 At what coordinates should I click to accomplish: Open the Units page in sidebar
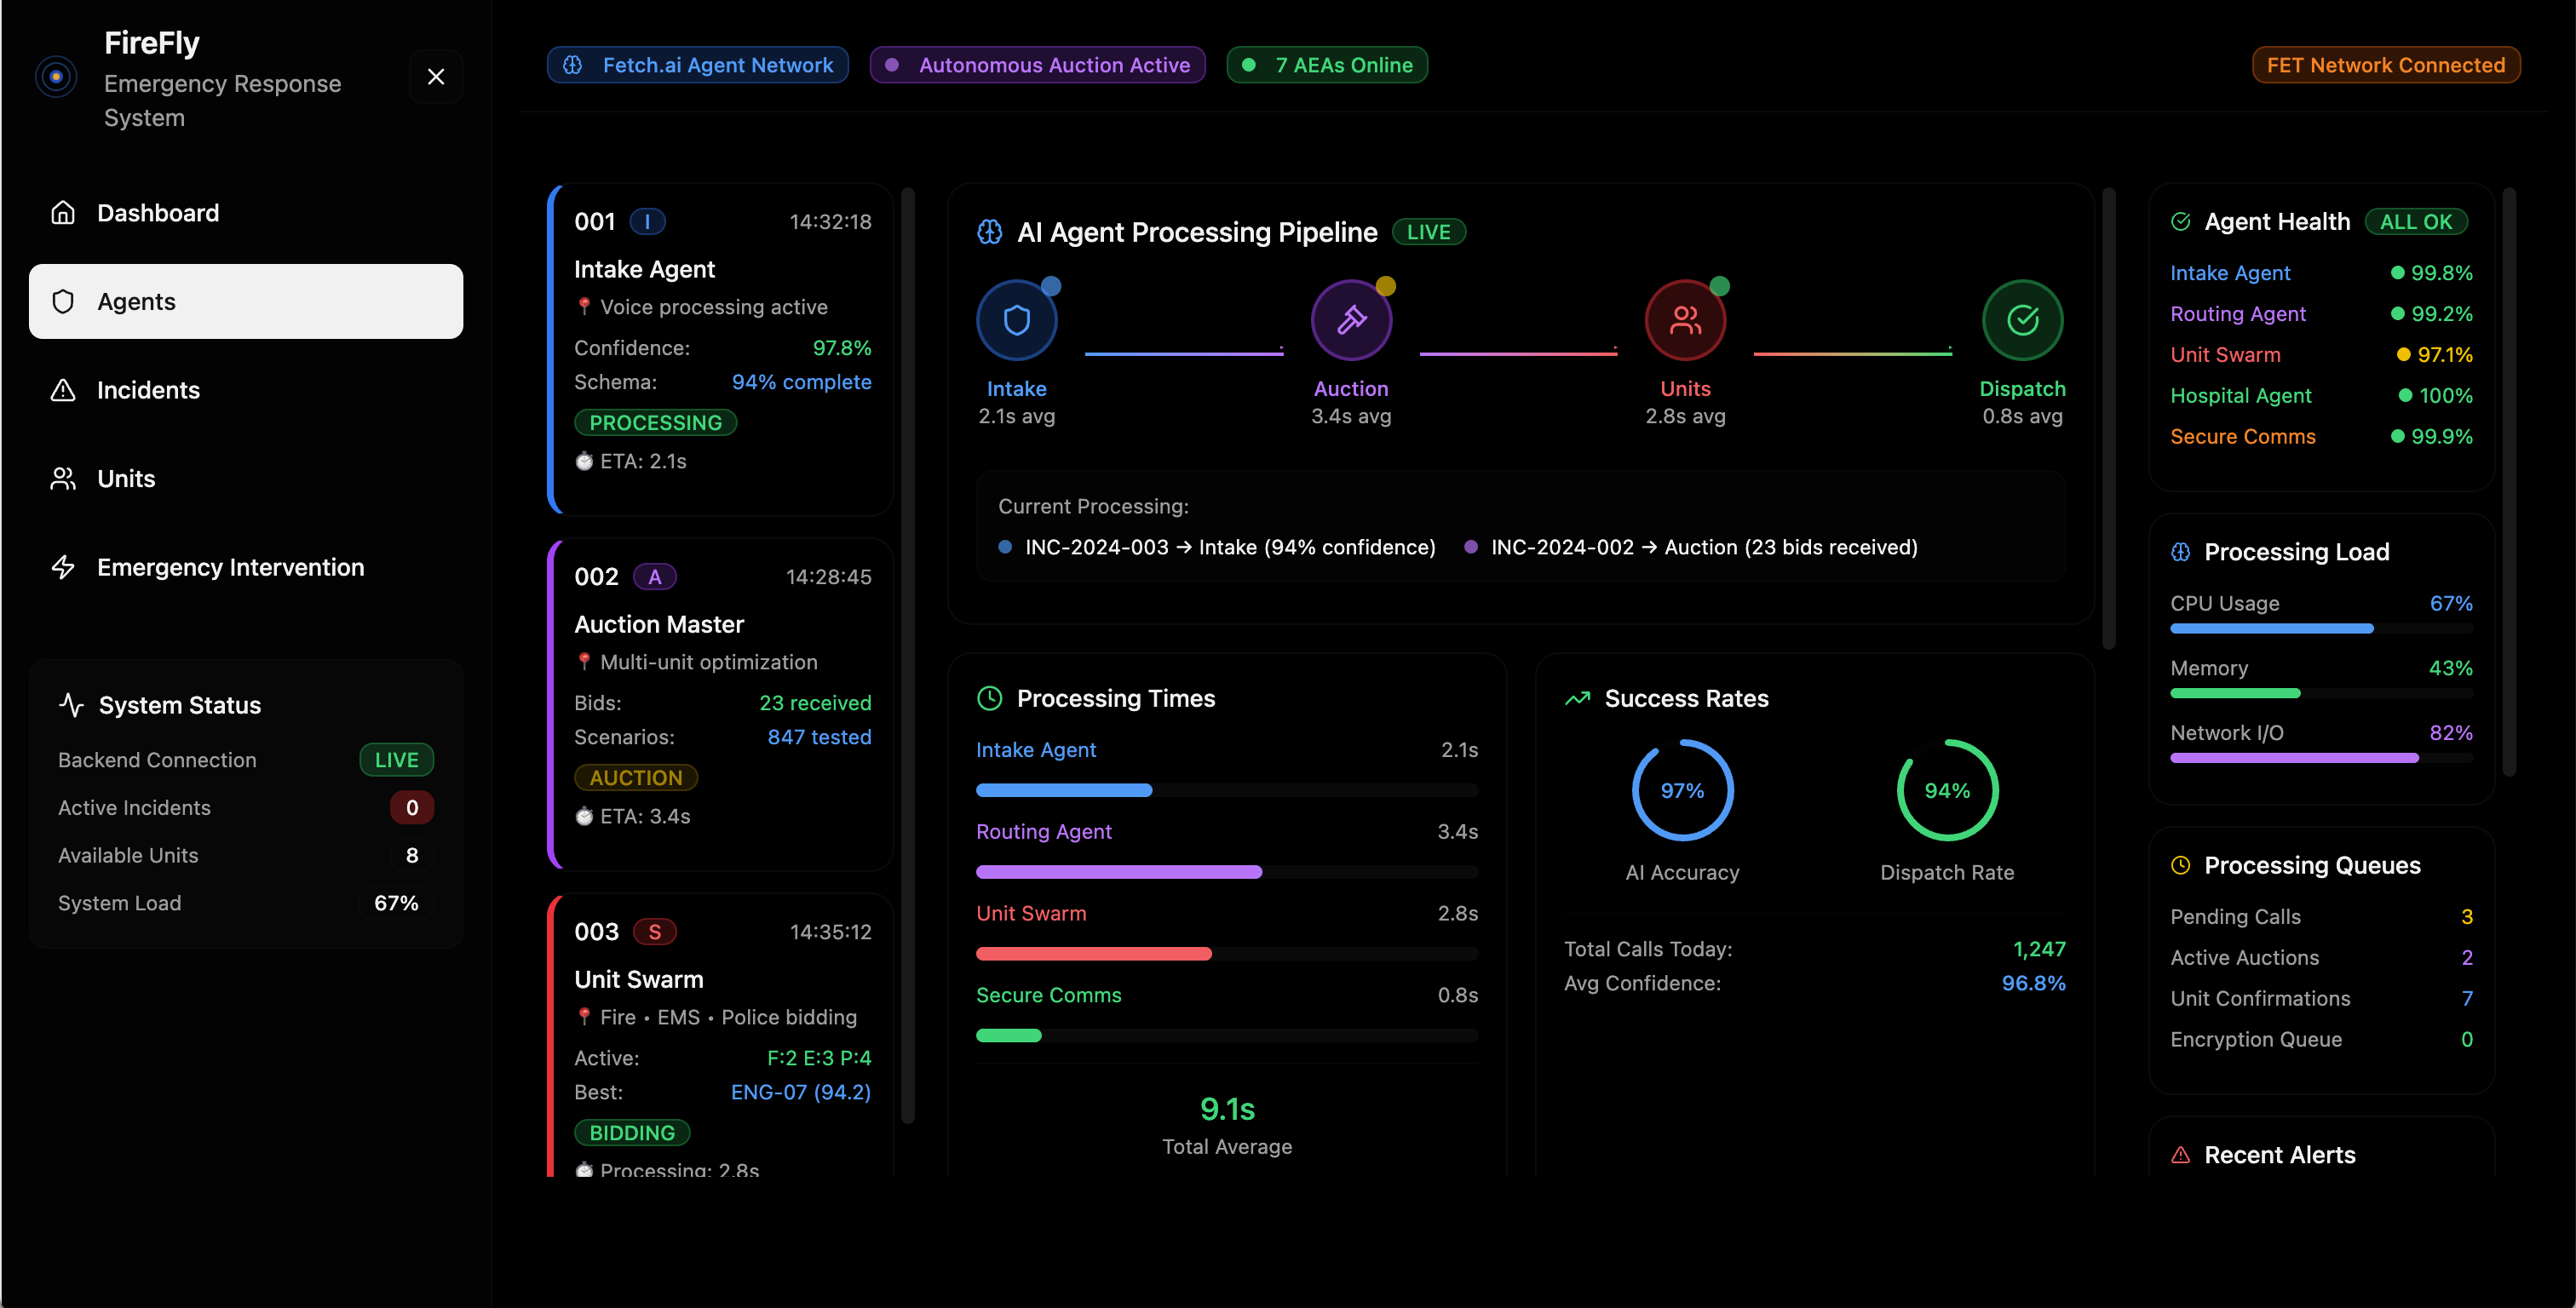(x=126, y=479)
